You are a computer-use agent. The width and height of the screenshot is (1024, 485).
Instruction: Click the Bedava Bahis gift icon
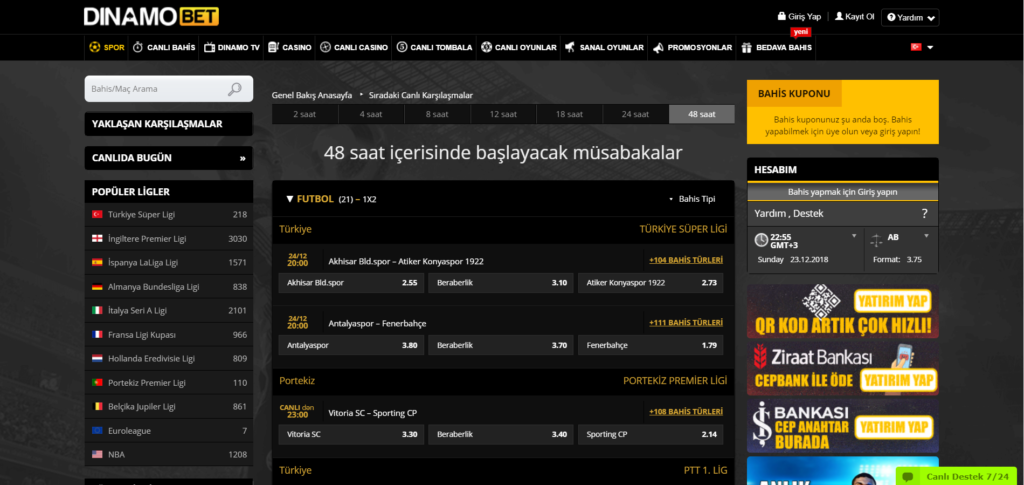[746, 48]
